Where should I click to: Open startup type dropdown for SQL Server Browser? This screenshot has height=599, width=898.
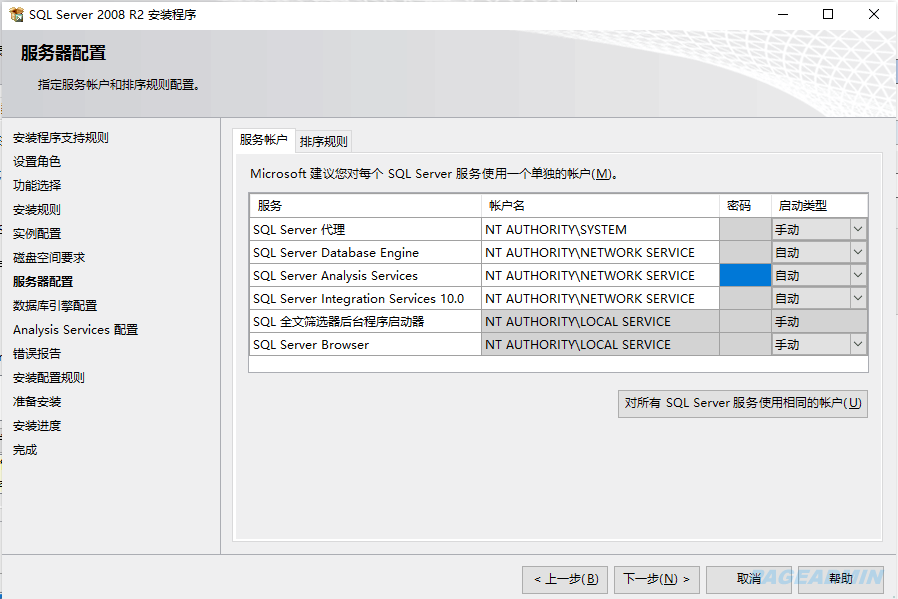coord(857,345)
